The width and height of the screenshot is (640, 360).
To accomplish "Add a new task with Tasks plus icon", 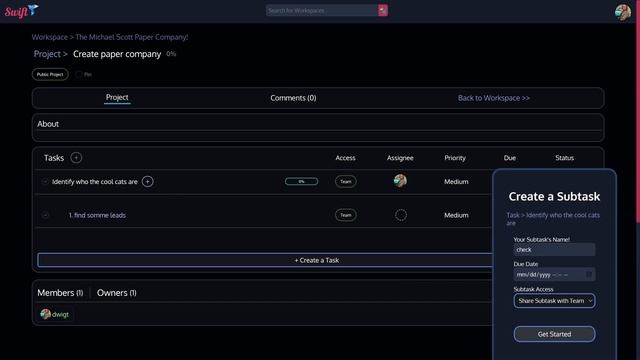I will (x=76, y=158).
